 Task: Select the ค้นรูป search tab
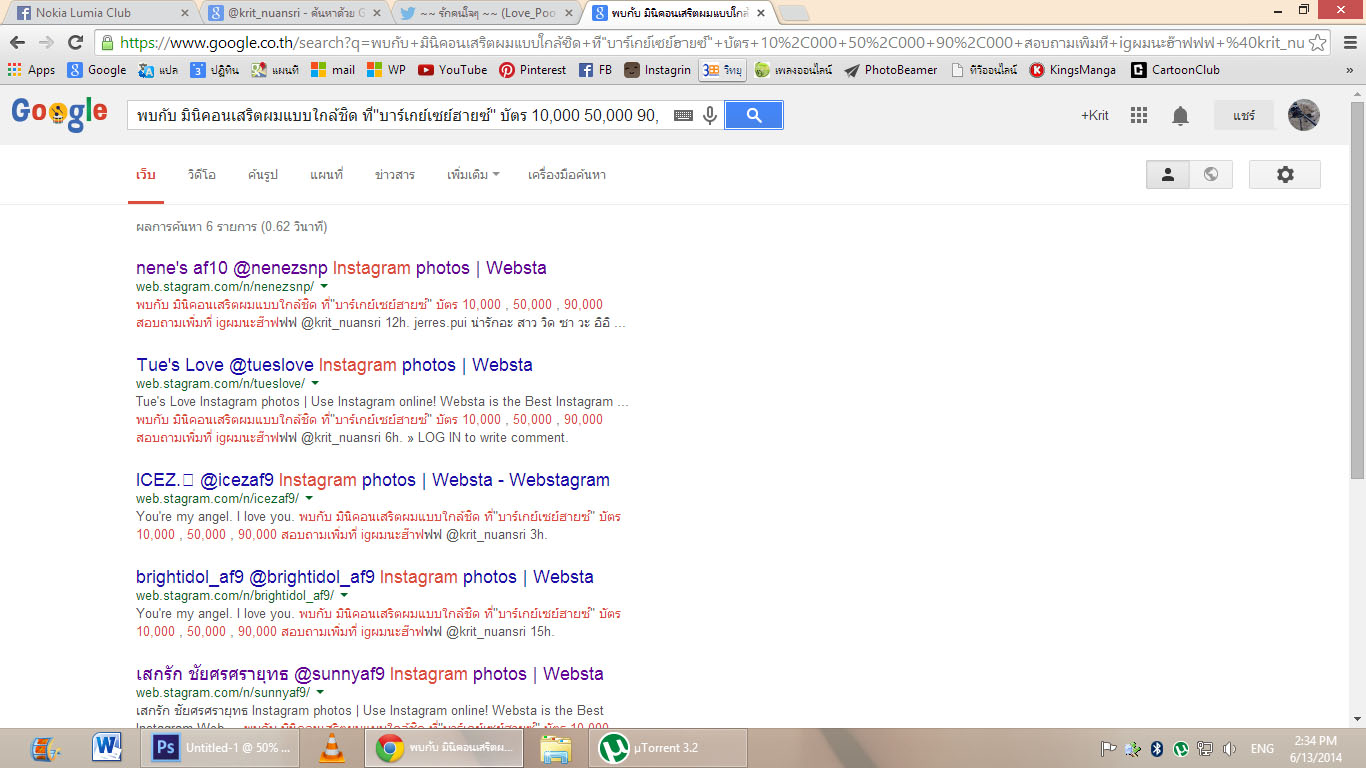tap(263, 175)
